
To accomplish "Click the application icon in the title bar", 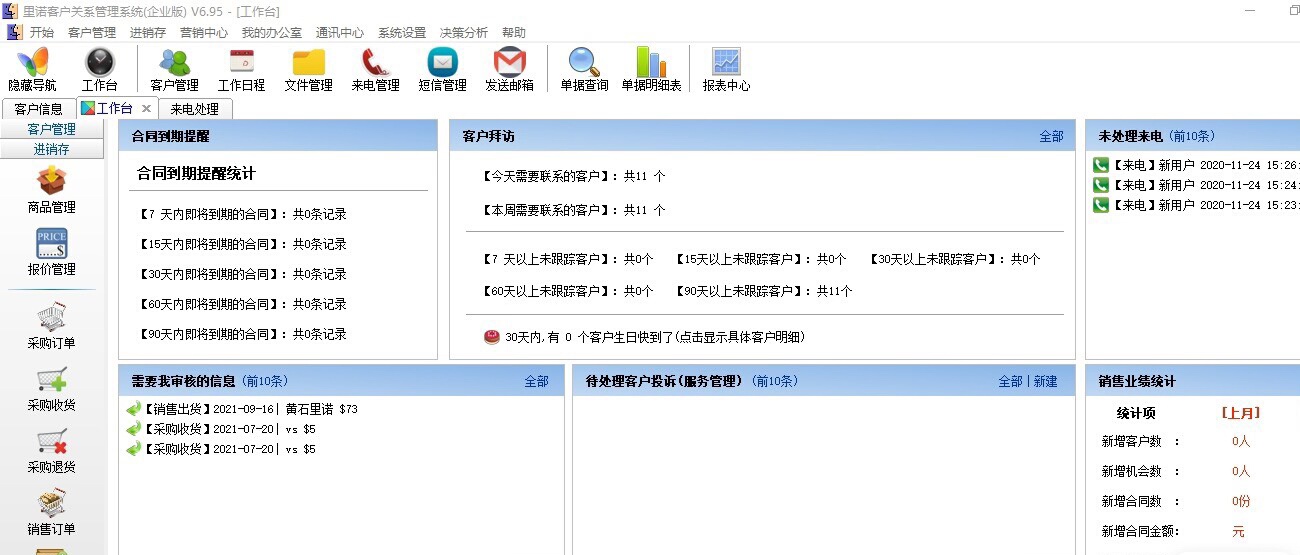I will (13, 11).
